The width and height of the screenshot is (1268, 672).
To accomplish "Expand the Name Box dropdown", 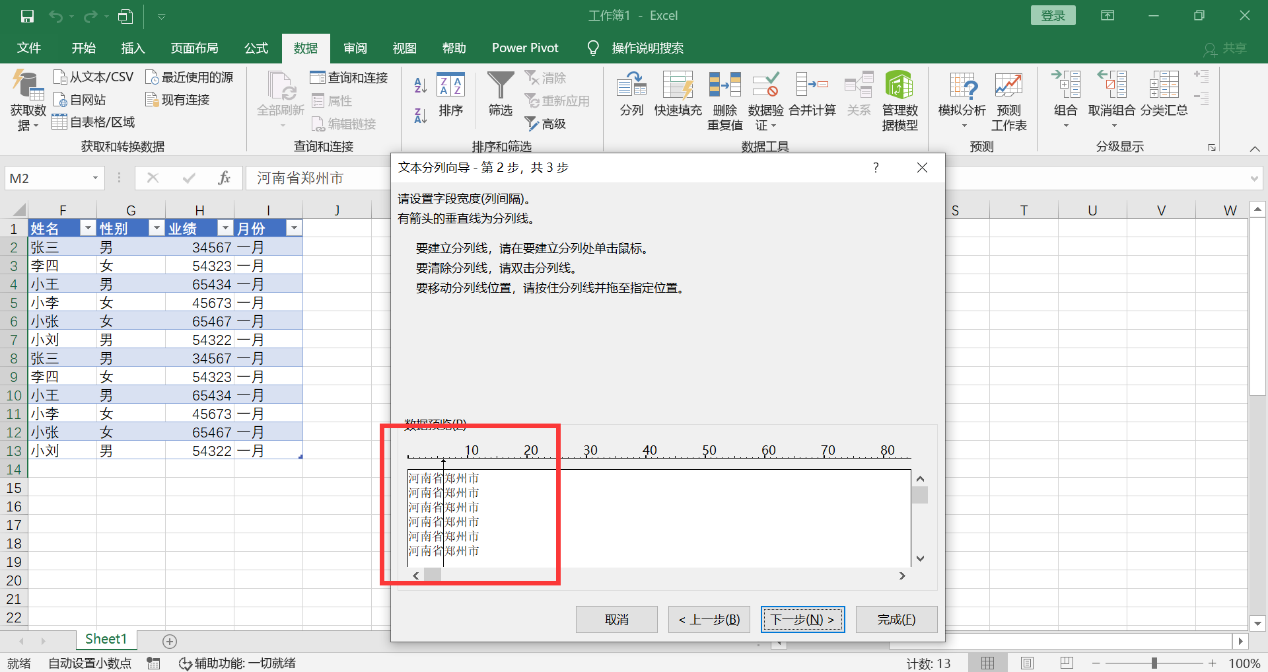I will (96, 178).
